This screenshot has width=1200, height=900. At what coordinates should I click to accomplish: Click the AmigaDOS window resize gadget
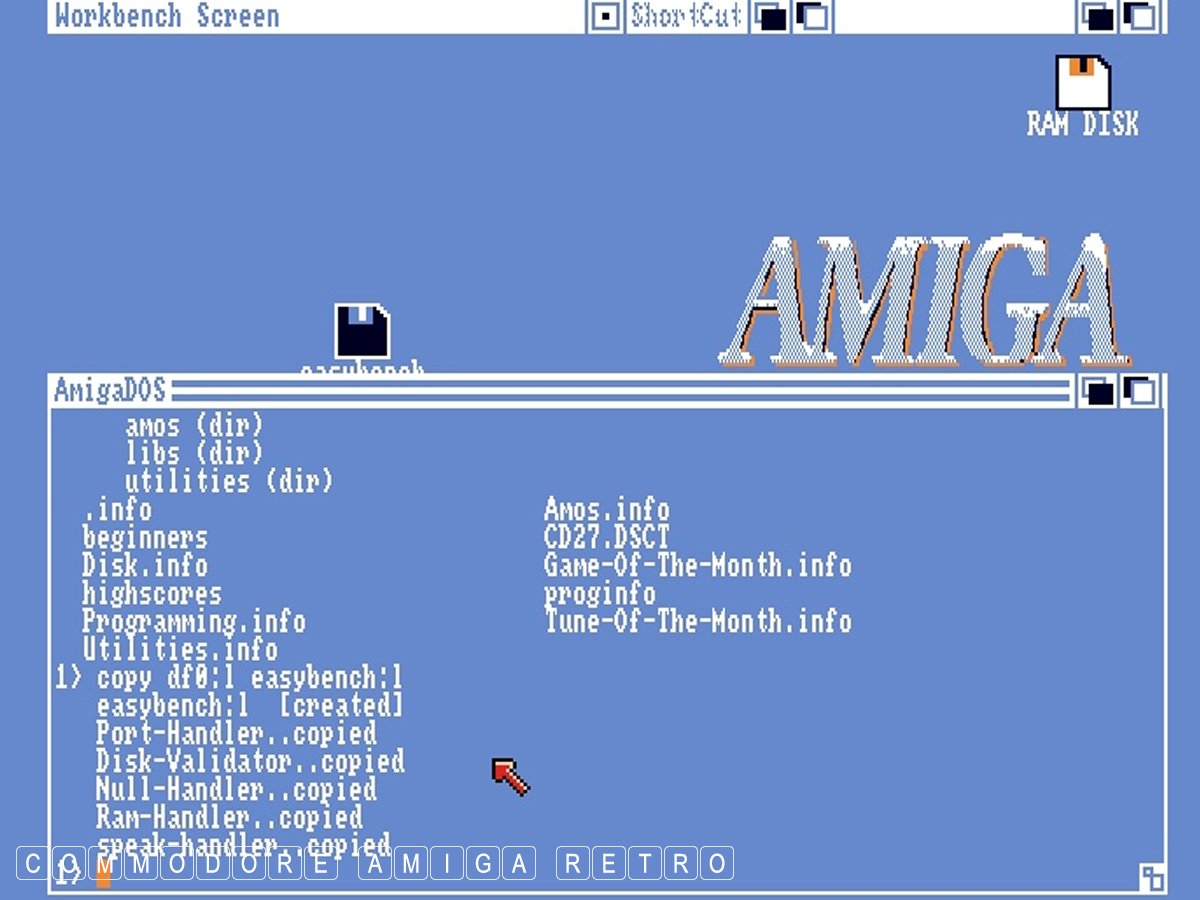pos(1152,877)
